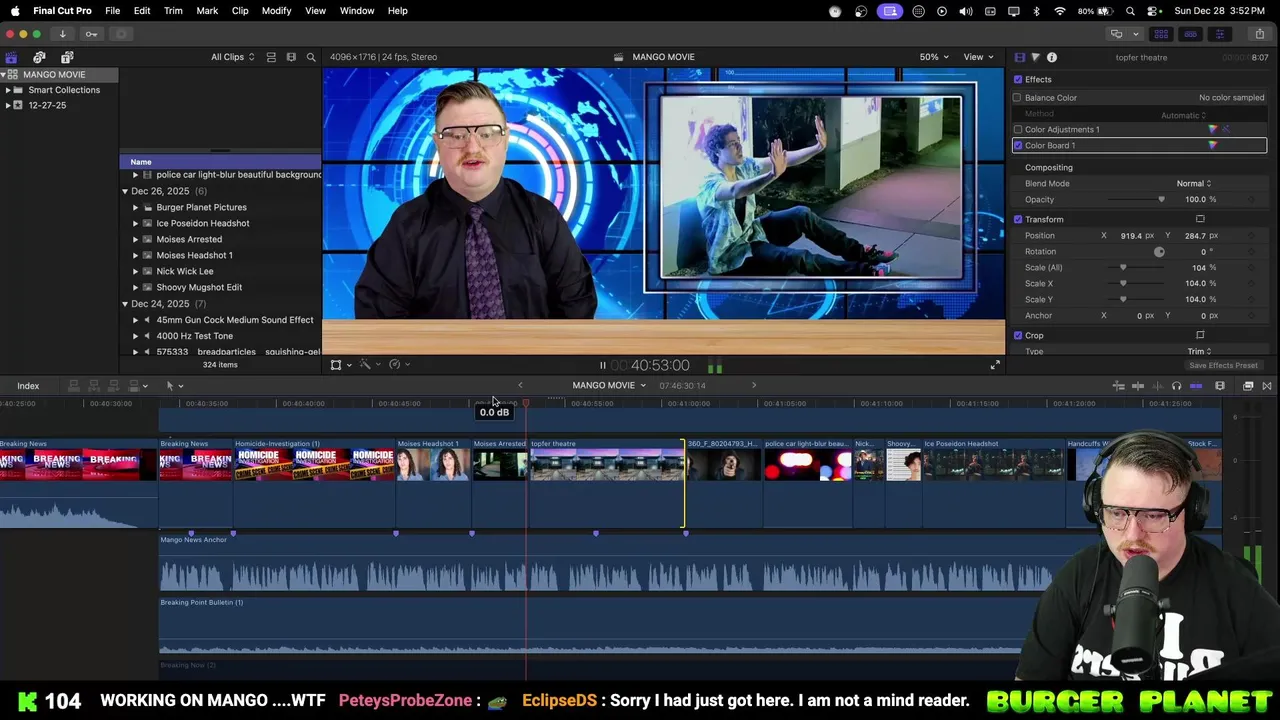Viewport: 1280px width, 720px height.
Task: Click the Share export icon
Action: (x=1260, y=34)
